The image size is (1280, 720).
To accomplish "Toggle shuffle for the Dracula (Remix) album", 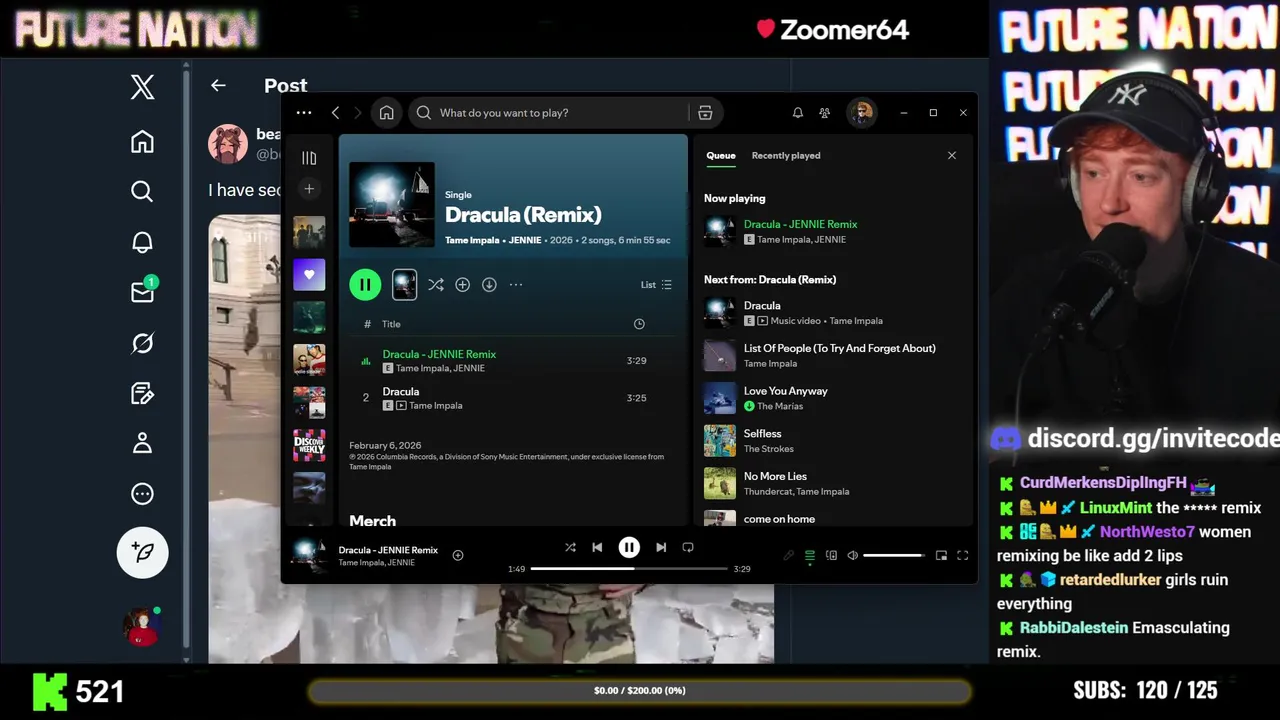I will (436, 285).
